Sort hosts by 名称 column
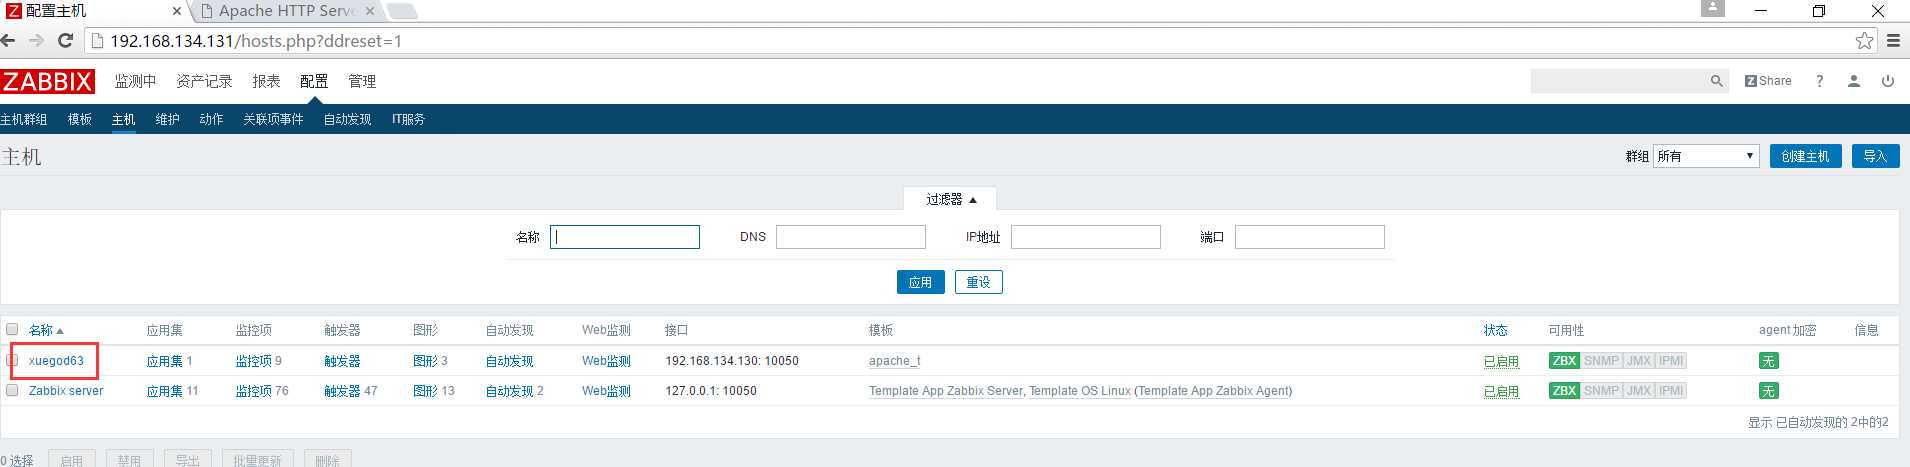 (x=46, y=330)
